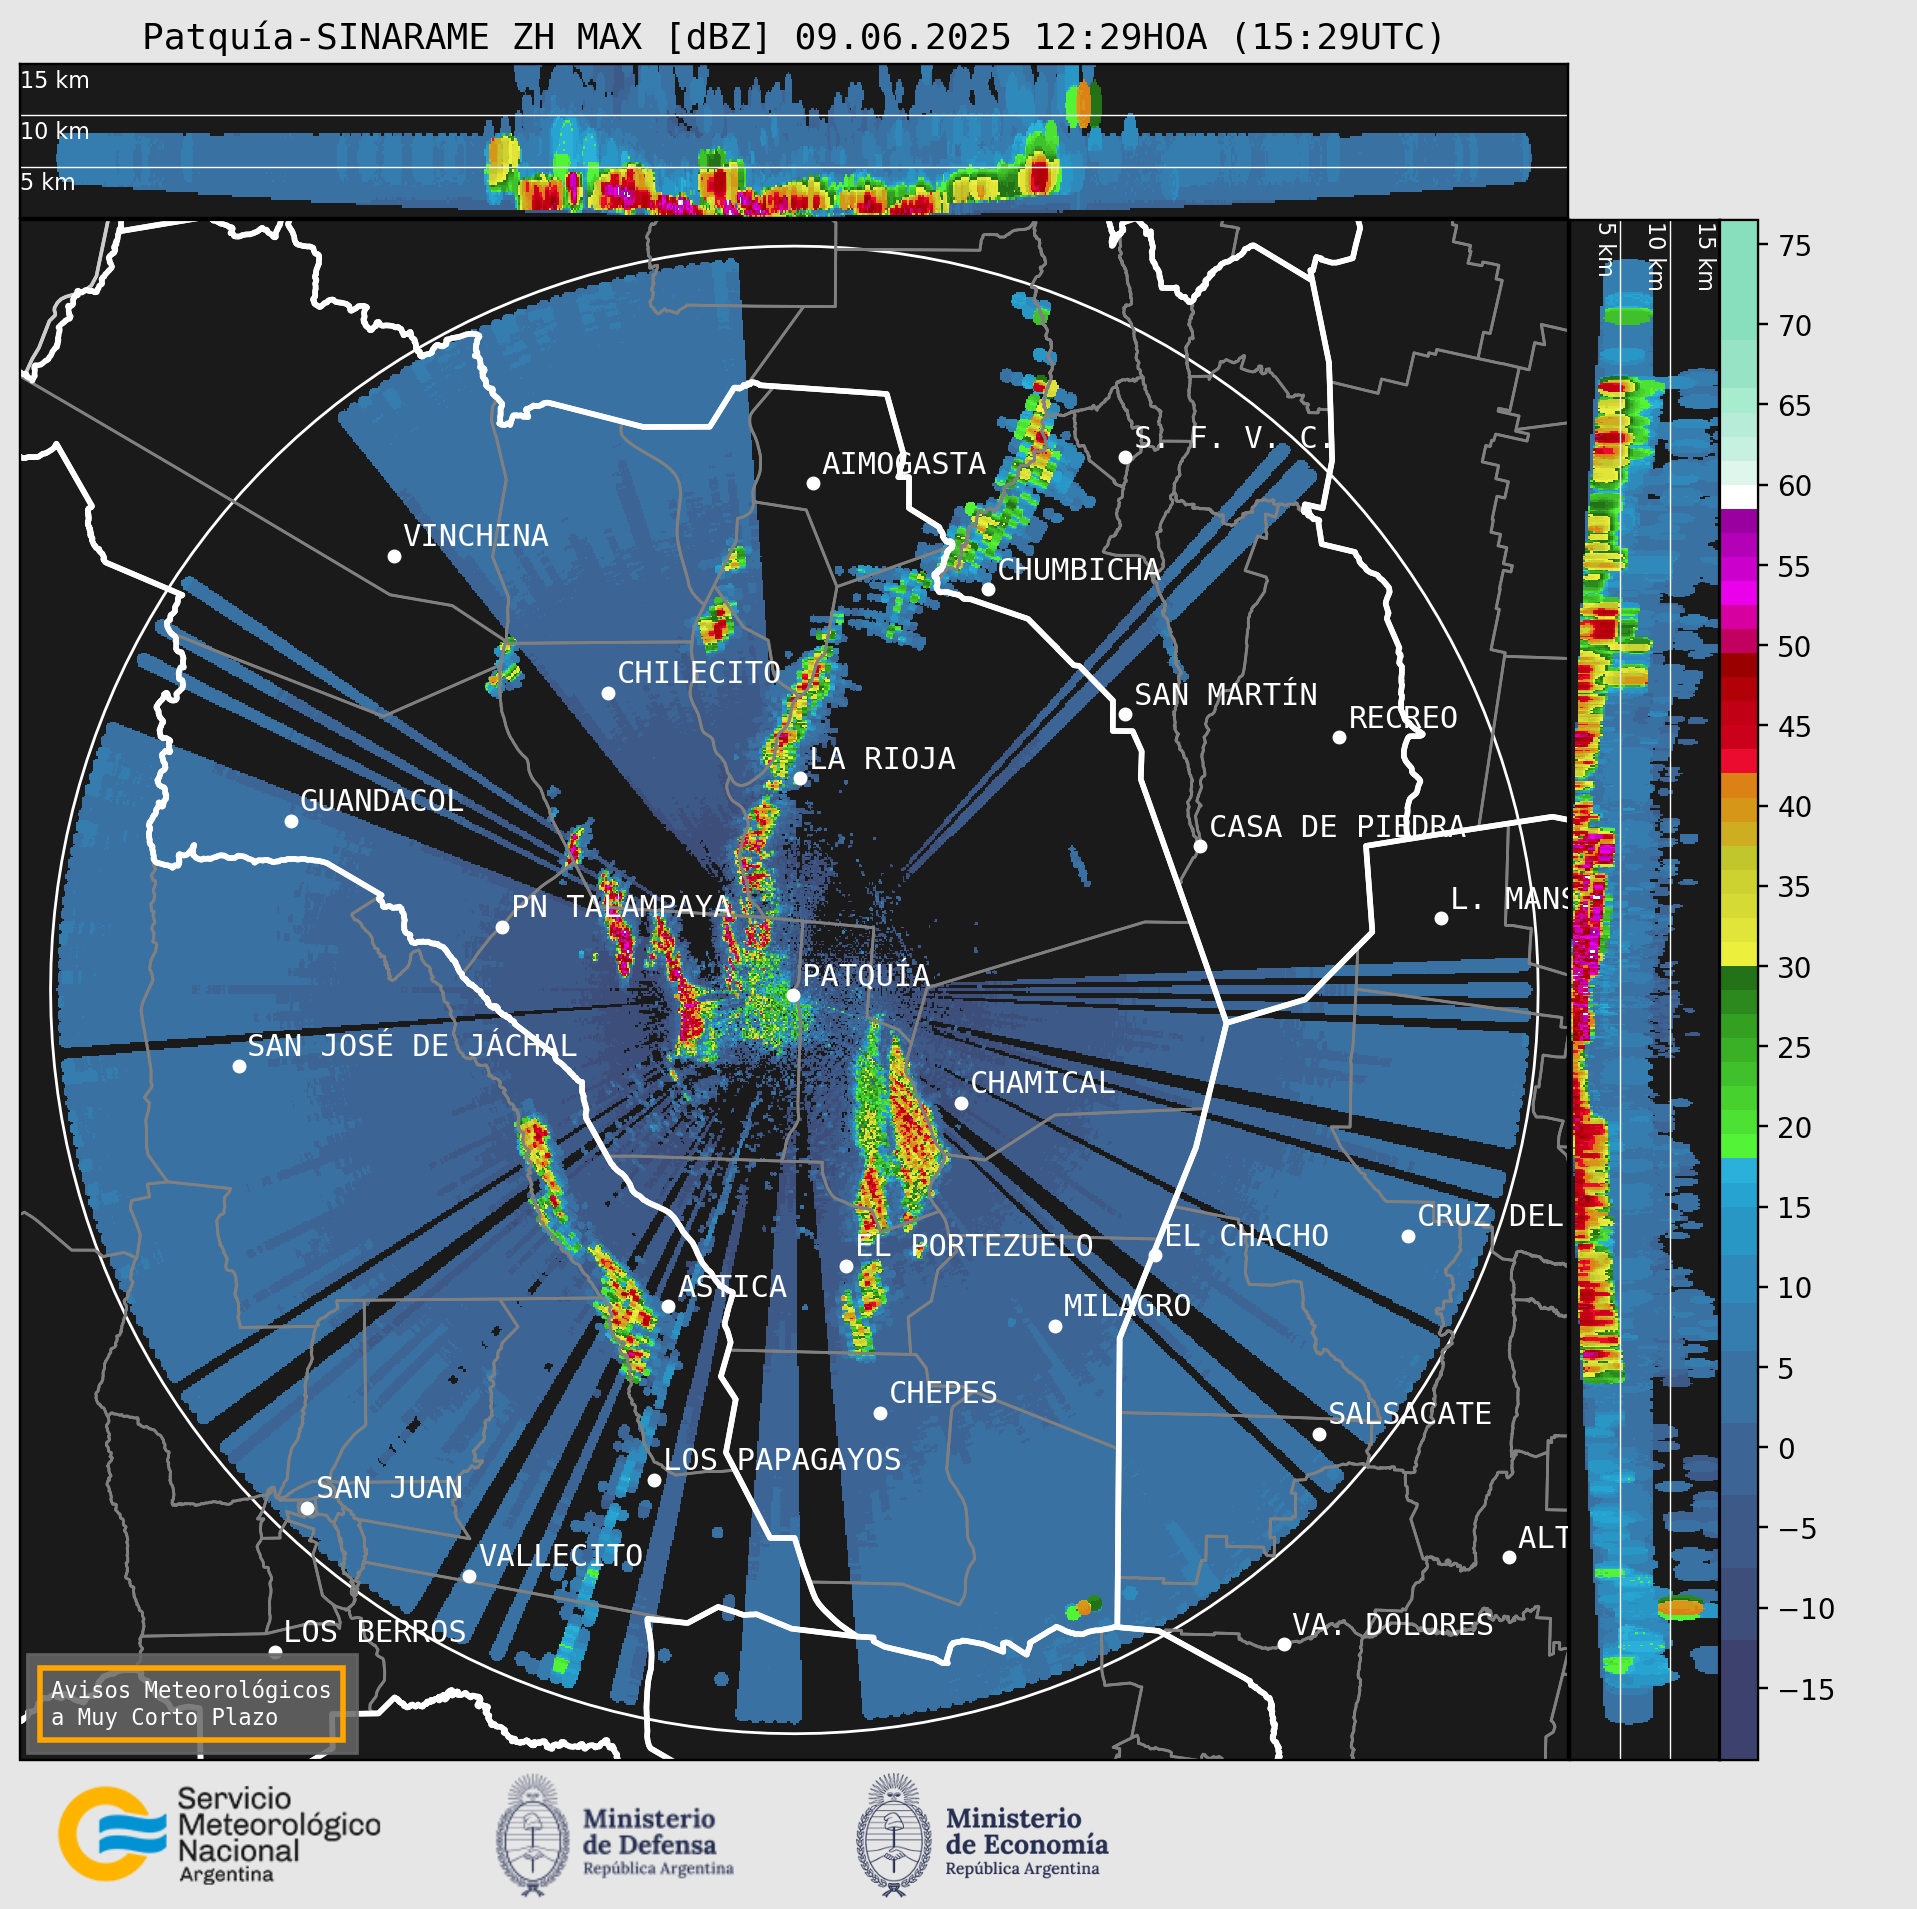
Task: Click the LOS BERROS marker dot
Action: pyautogui.click(x=275, y=1651)
